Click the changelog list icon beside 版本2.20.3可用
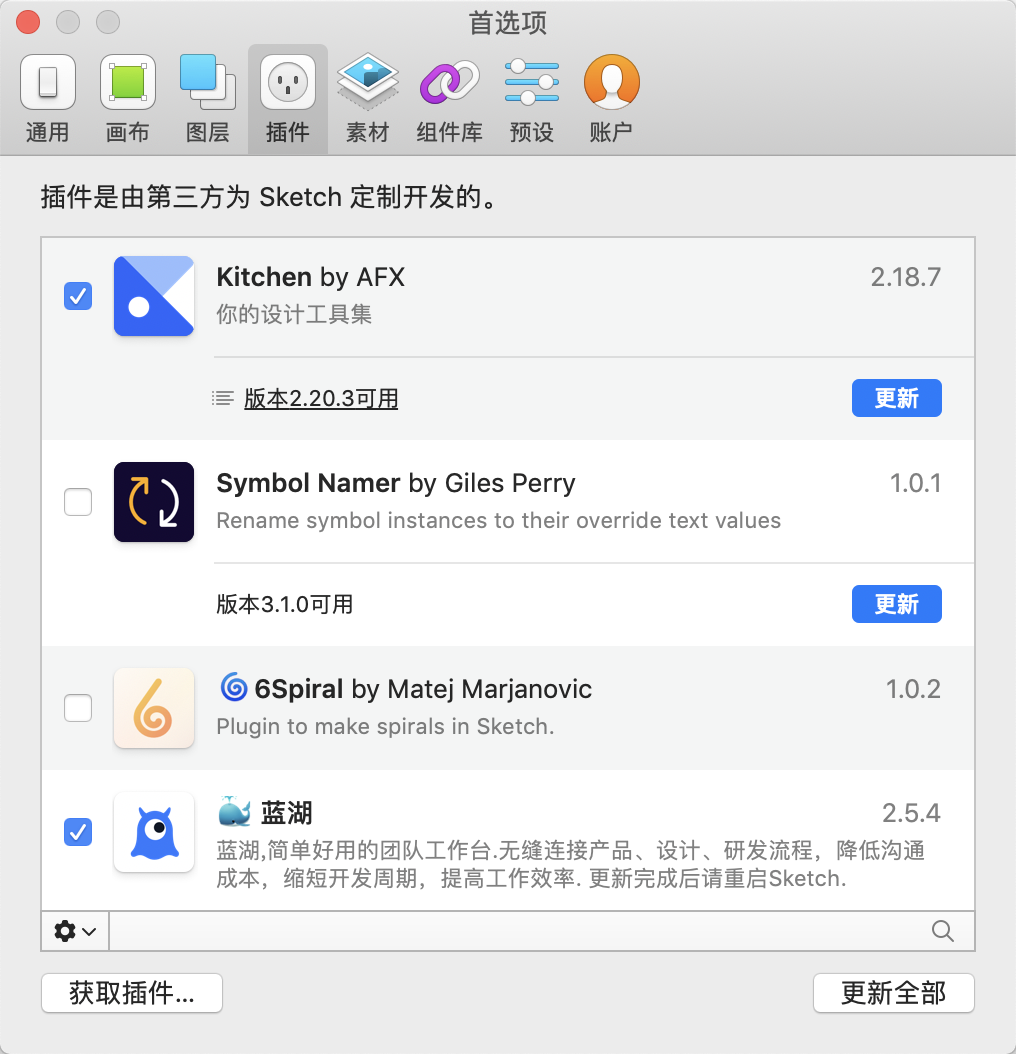Image resolution: width=1016 pixels, height=1054 pixels. (x=223, y=399)
